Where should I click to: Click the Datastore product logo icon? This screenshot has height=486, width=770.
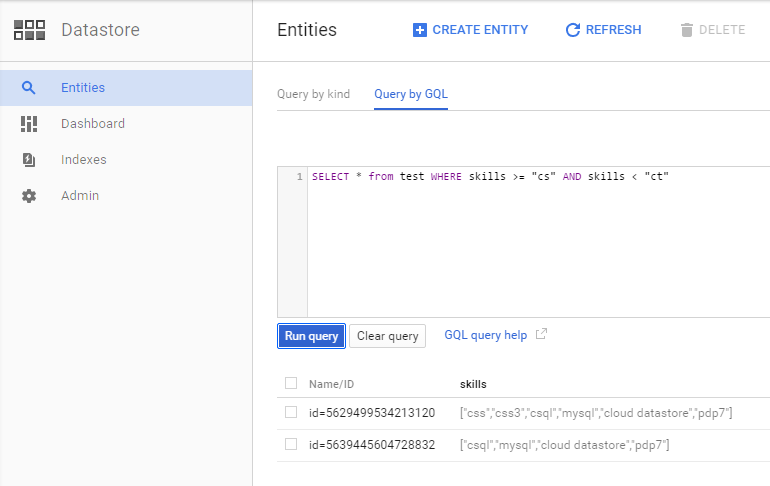29,30
